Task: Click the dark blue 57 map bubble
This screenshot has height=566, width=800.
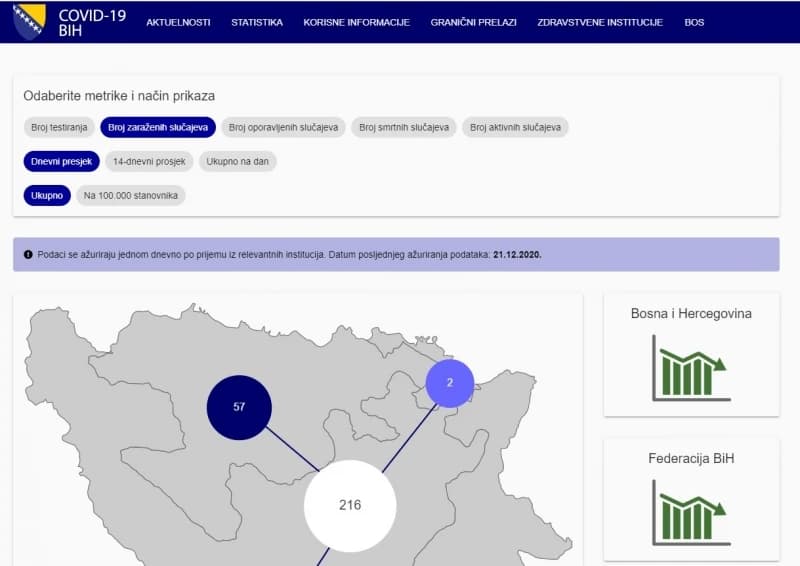Action: tap(239, 407)
